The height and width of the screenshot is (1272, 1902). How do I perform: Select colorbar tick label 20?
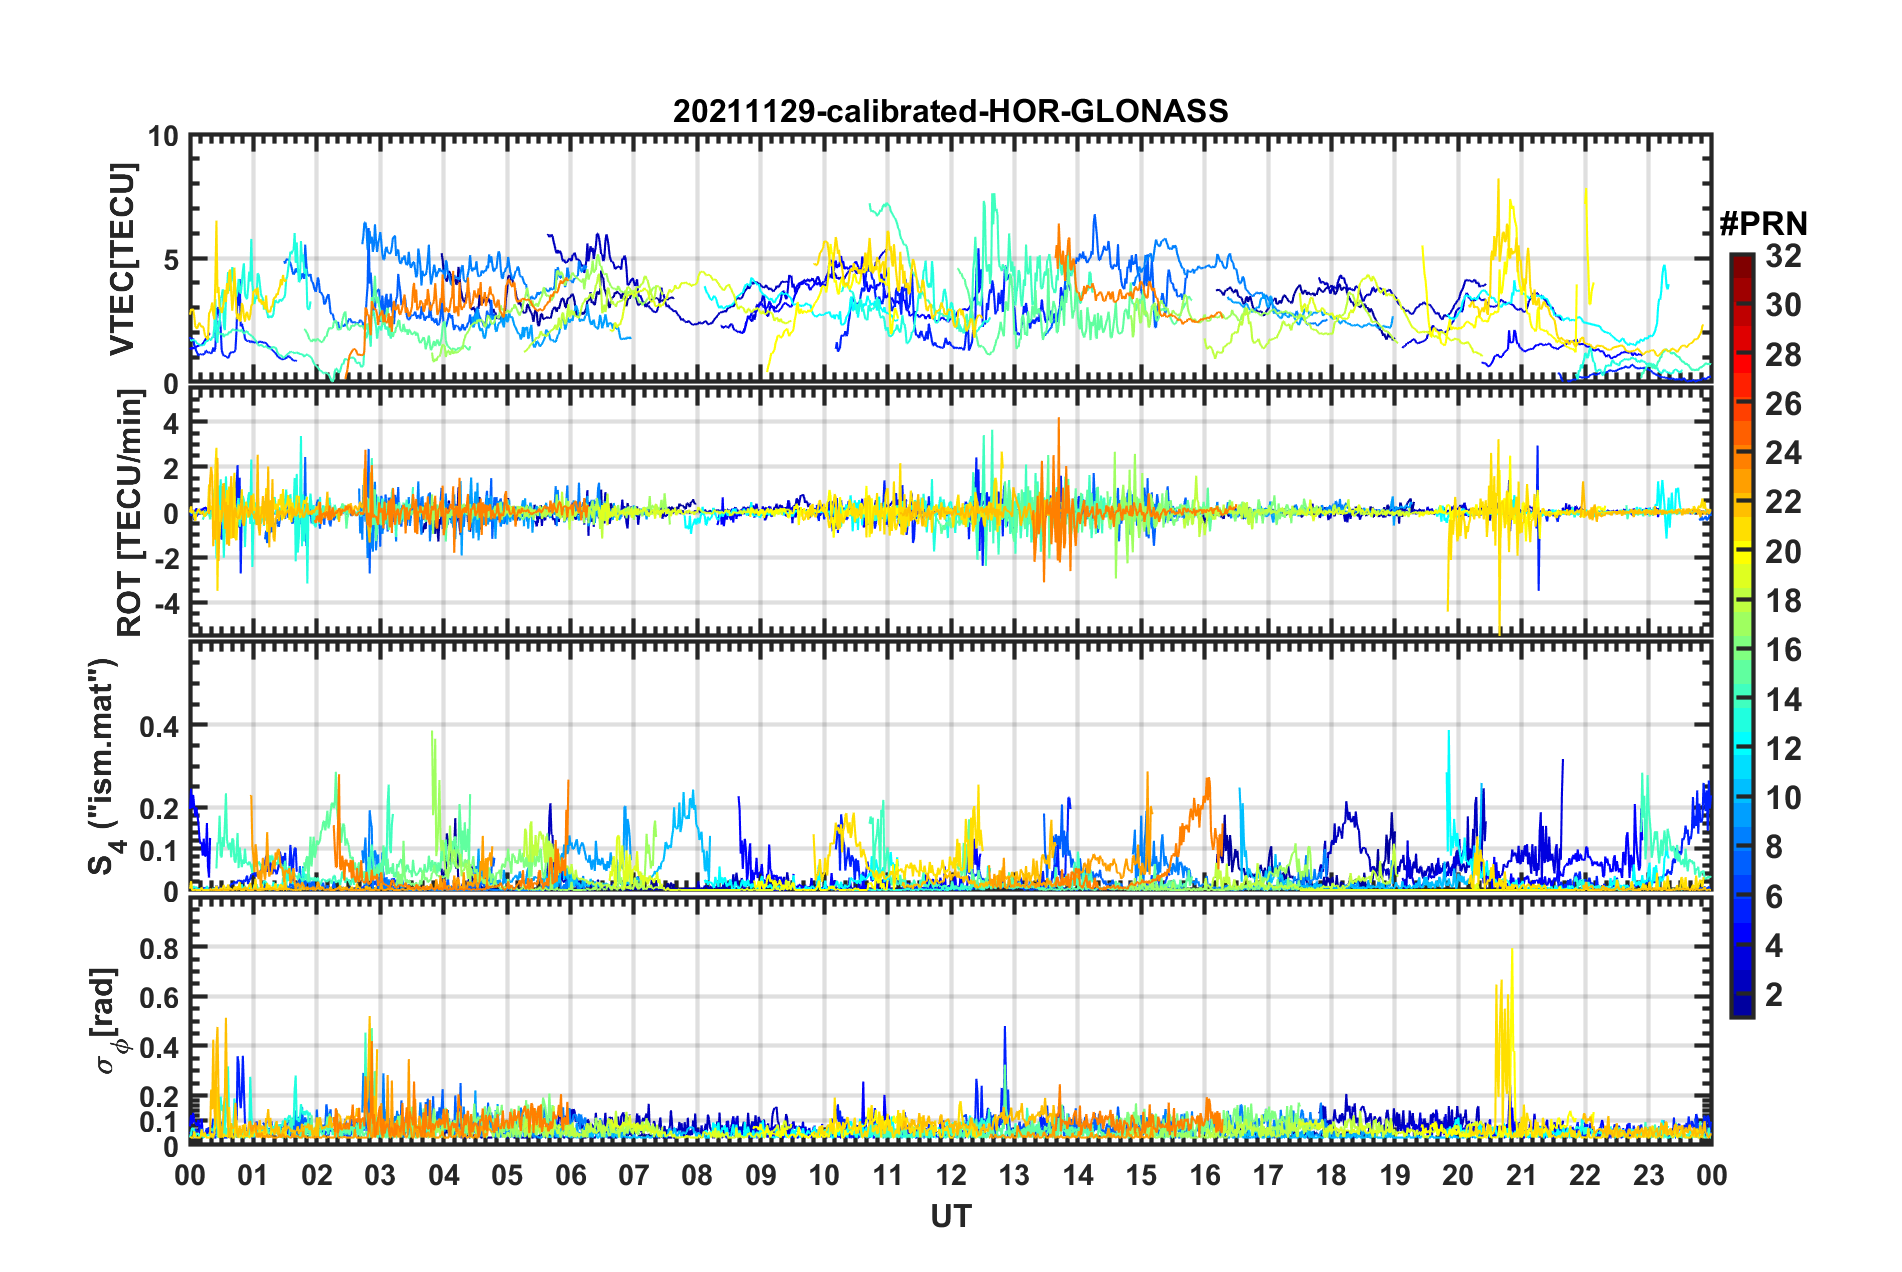1783,552
